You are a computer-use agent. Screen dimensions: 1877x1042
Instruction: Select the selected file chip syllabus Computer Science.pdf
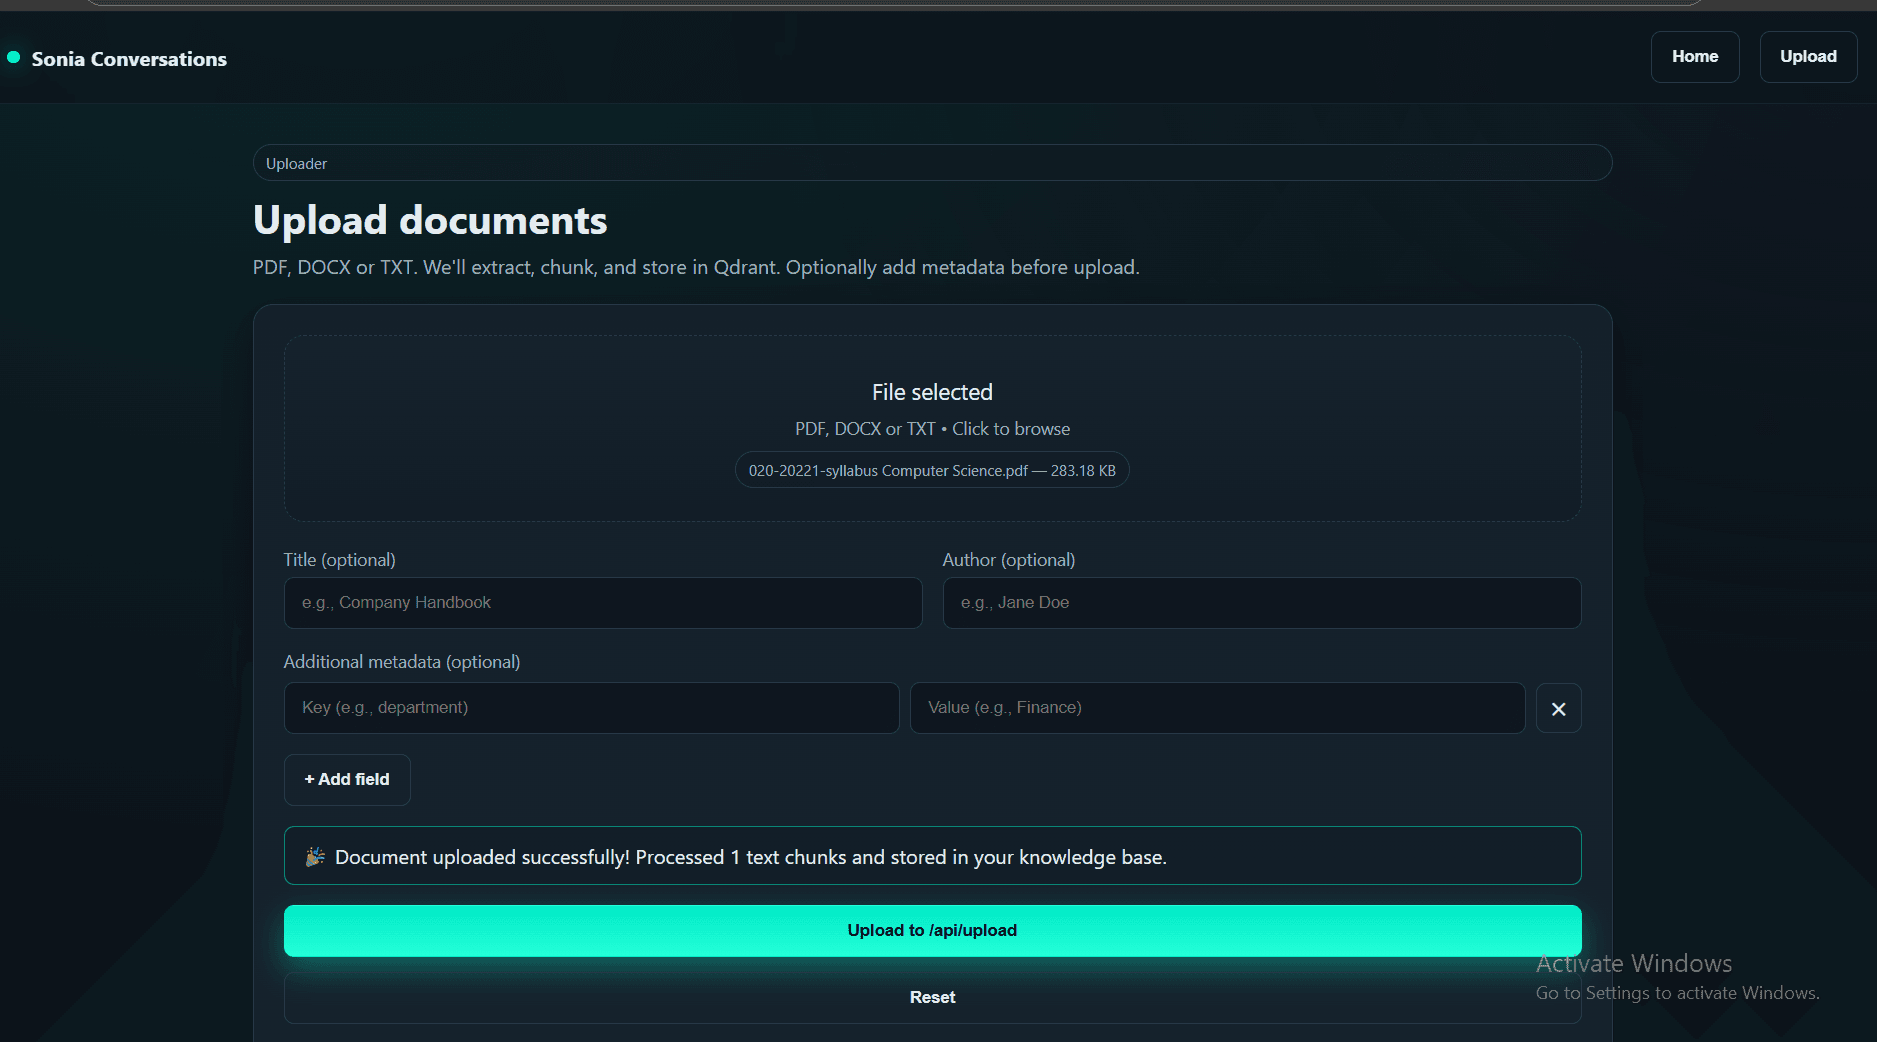(x=932, y=470)
